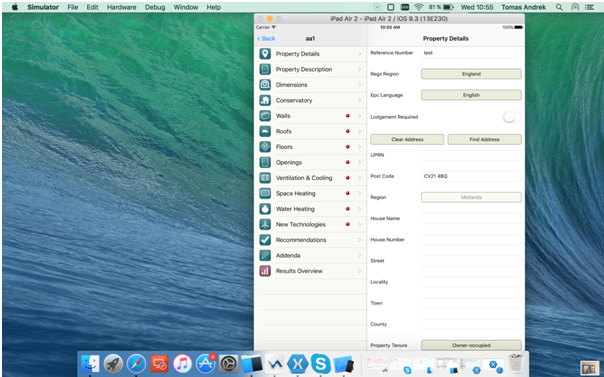Go Back to the previous screen
This screenshot has width=604, height=377.
point(266,39)
